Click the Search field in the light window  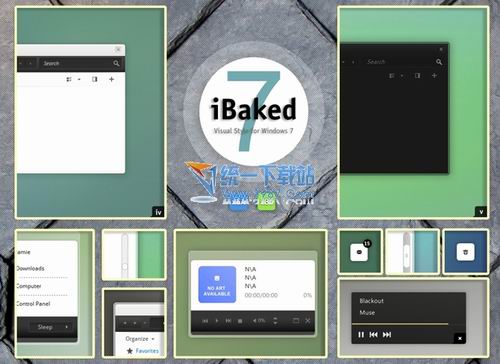pos(77,63)
